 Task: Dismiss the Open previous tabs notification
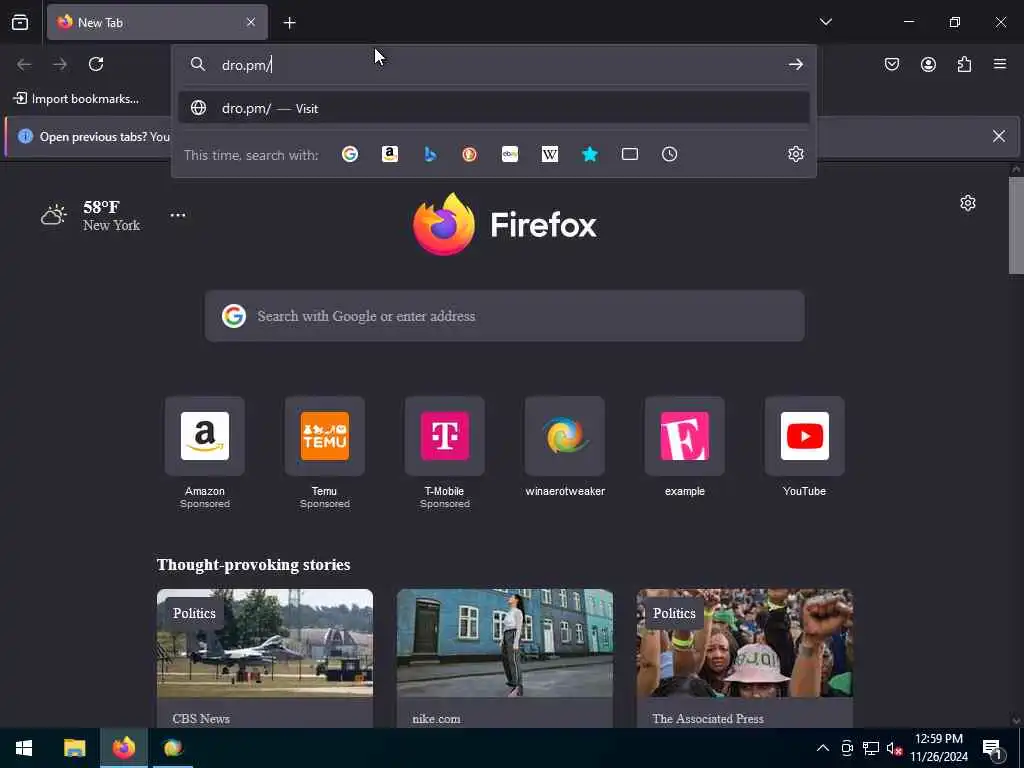tap(999, 136)
